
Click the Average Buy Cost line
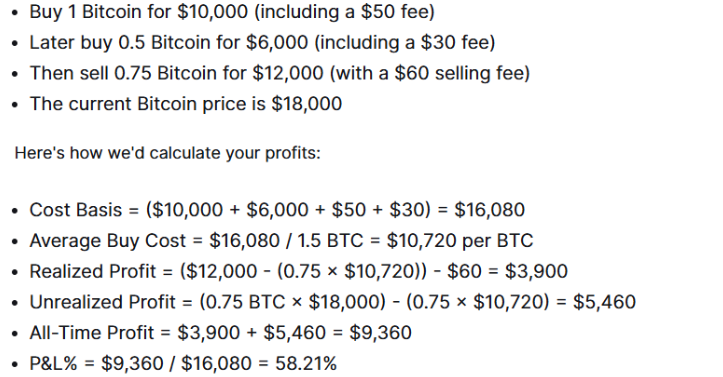tap(281, 241)
